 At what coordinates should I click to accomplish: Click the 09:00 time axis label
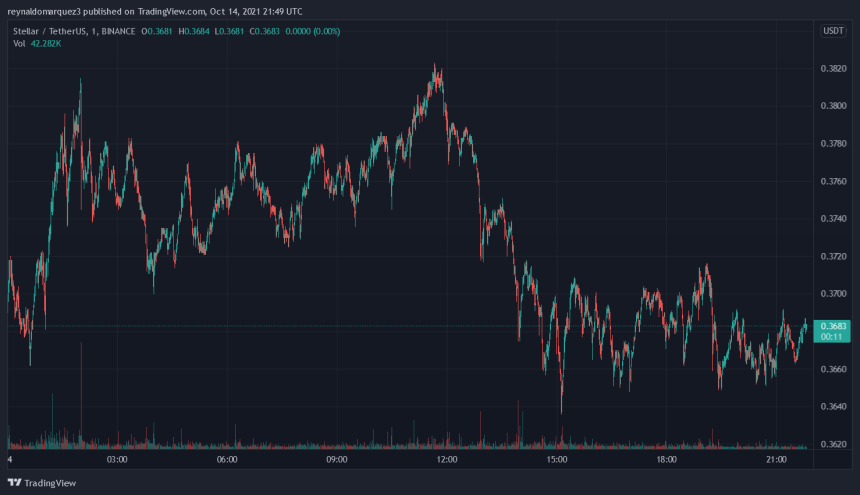pyautogui.click(x=337, y=460)
